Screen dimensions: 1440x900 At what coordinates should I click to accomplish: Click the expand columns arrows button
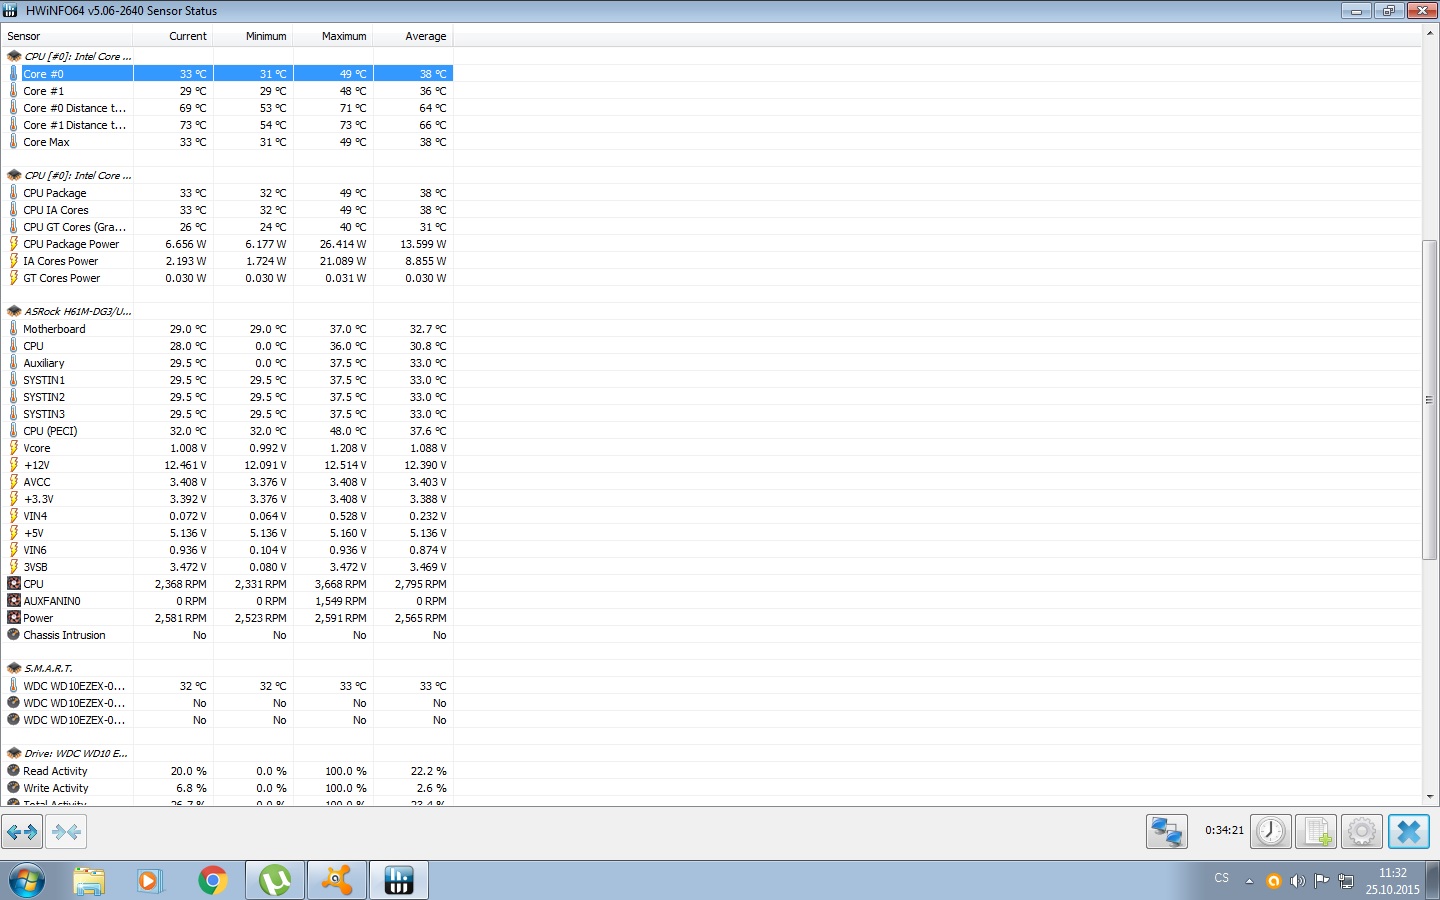point(22,831)
